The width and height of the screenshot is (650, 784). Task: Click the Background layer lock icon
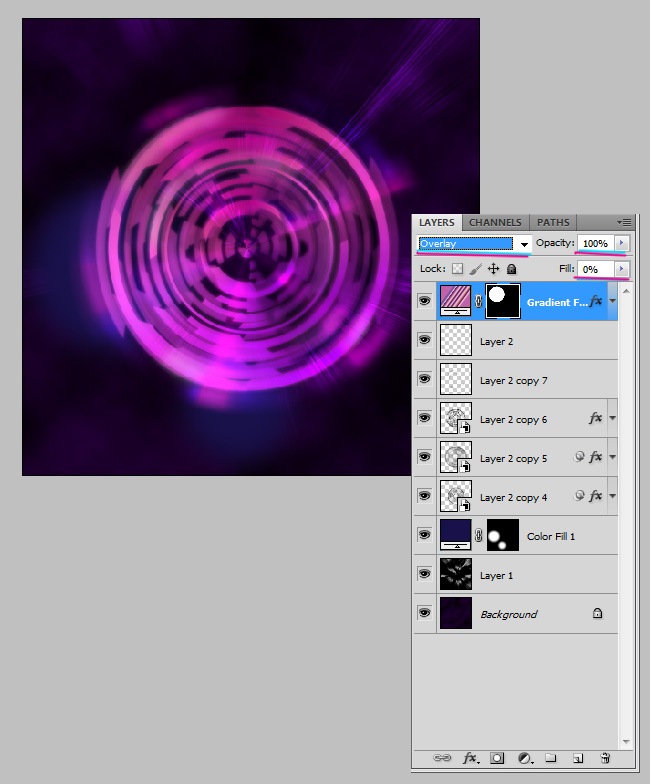597,614
